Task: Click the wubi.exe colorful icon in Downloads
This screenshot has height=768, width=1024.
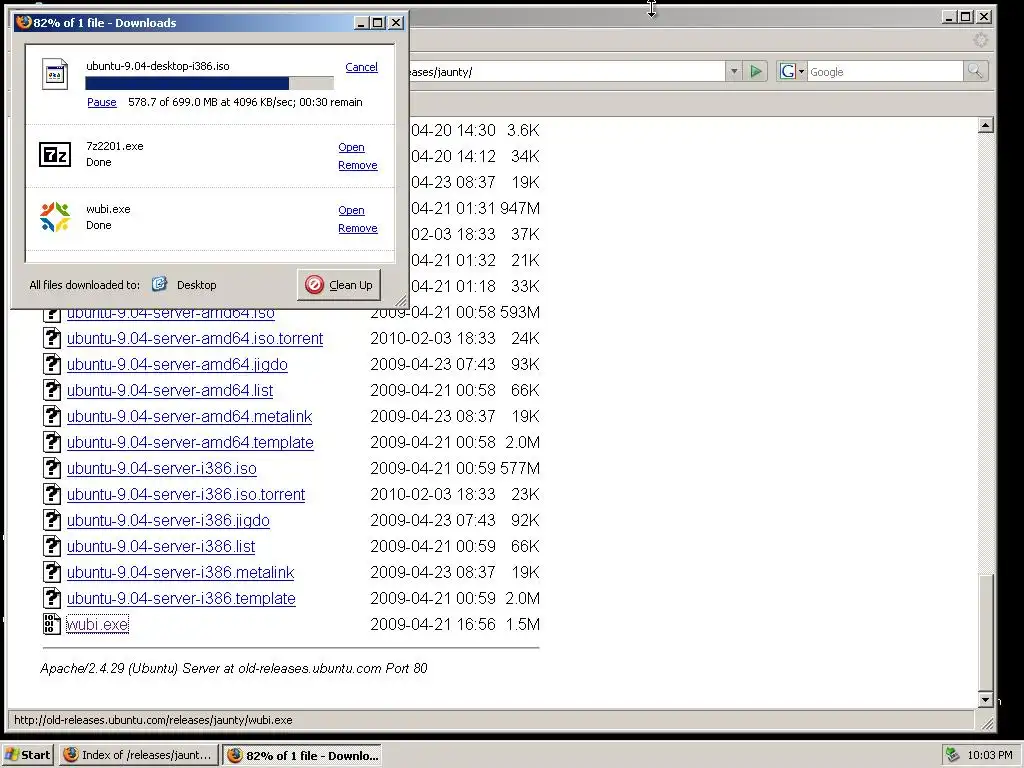Action: click(x=55, y=217)
